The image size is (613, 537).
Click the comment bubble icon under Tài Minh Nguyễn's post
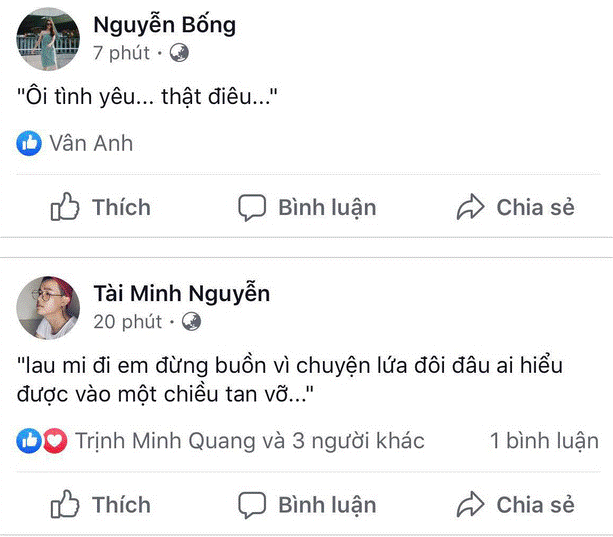pos(252,504)
